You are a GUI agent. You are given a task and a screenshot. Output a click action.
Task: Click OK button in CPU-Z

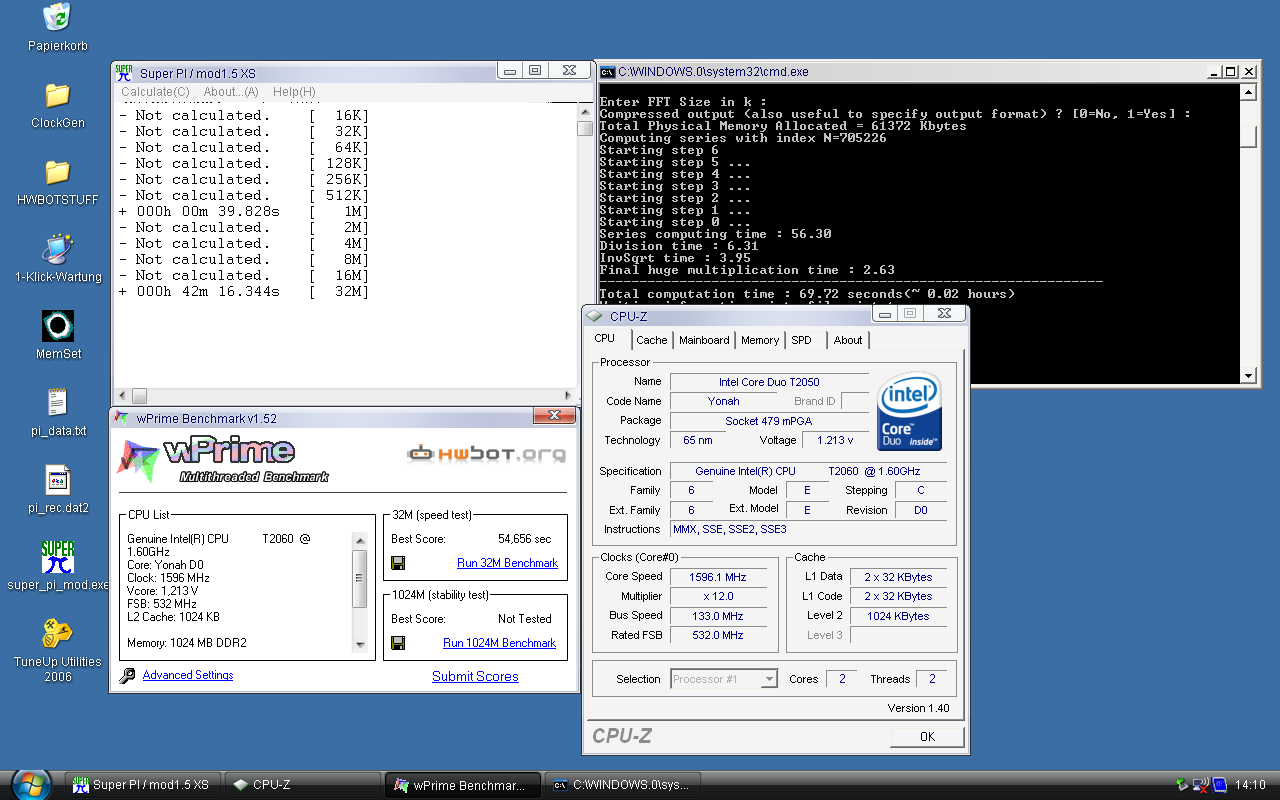pos(927,736)
